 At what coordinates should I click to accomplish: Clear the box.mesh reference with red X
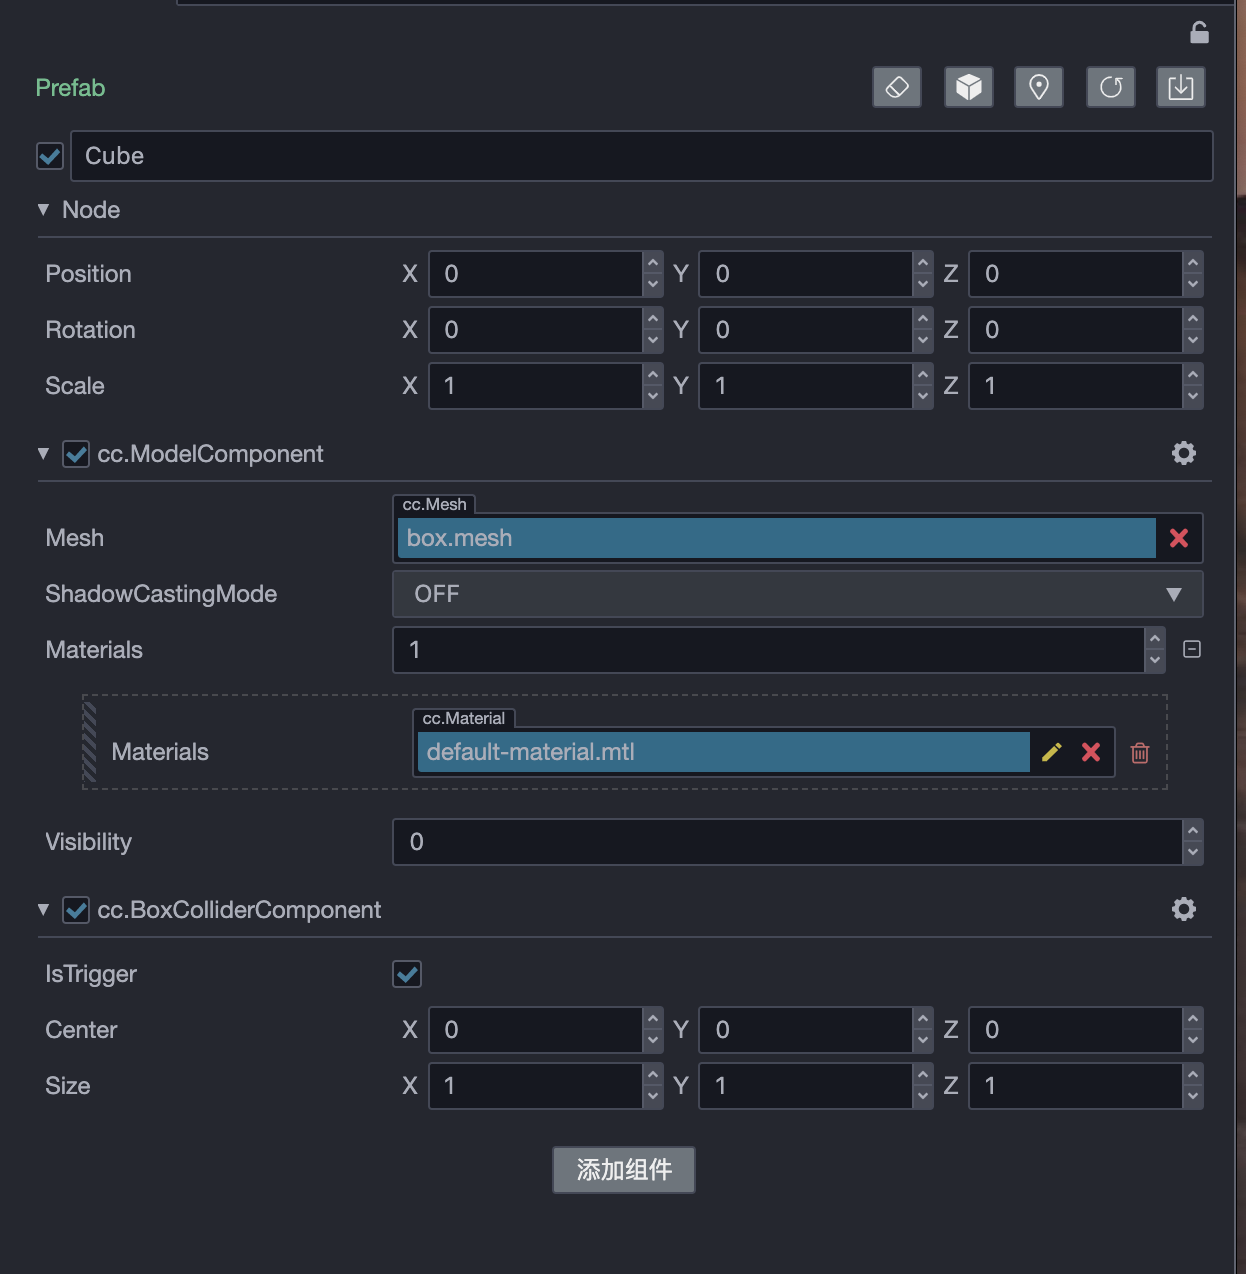[1179, 538]
